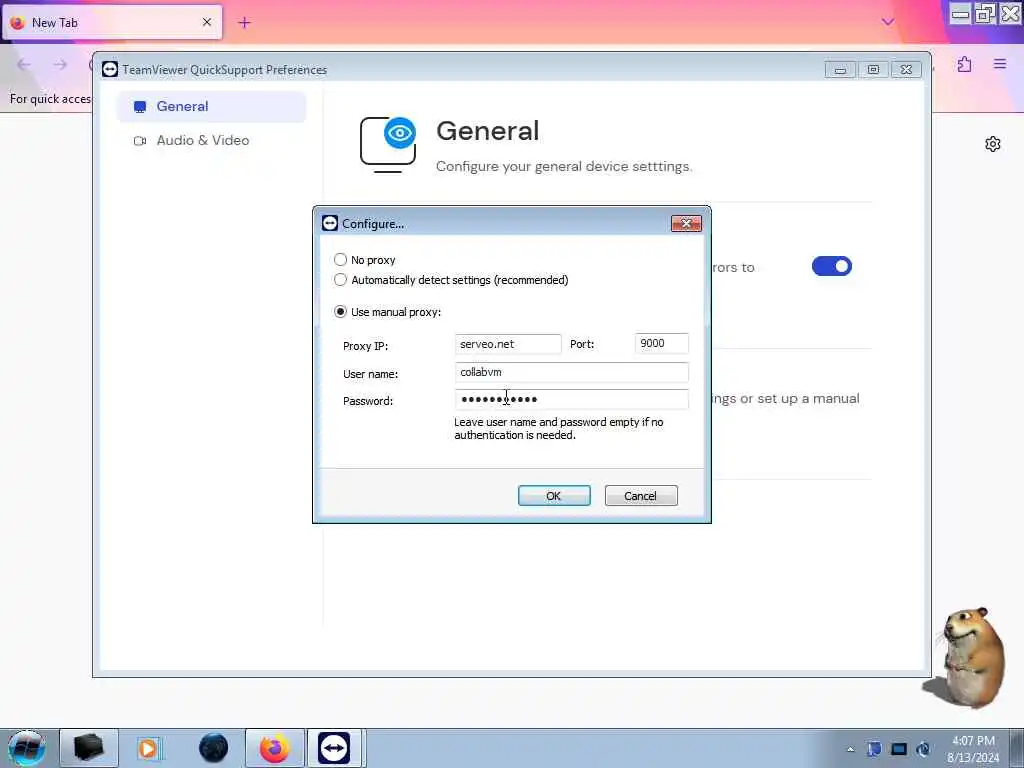Confirm proxy settings with OK
The width and height of the screenshot is (1024, 768).
[554, 496]
